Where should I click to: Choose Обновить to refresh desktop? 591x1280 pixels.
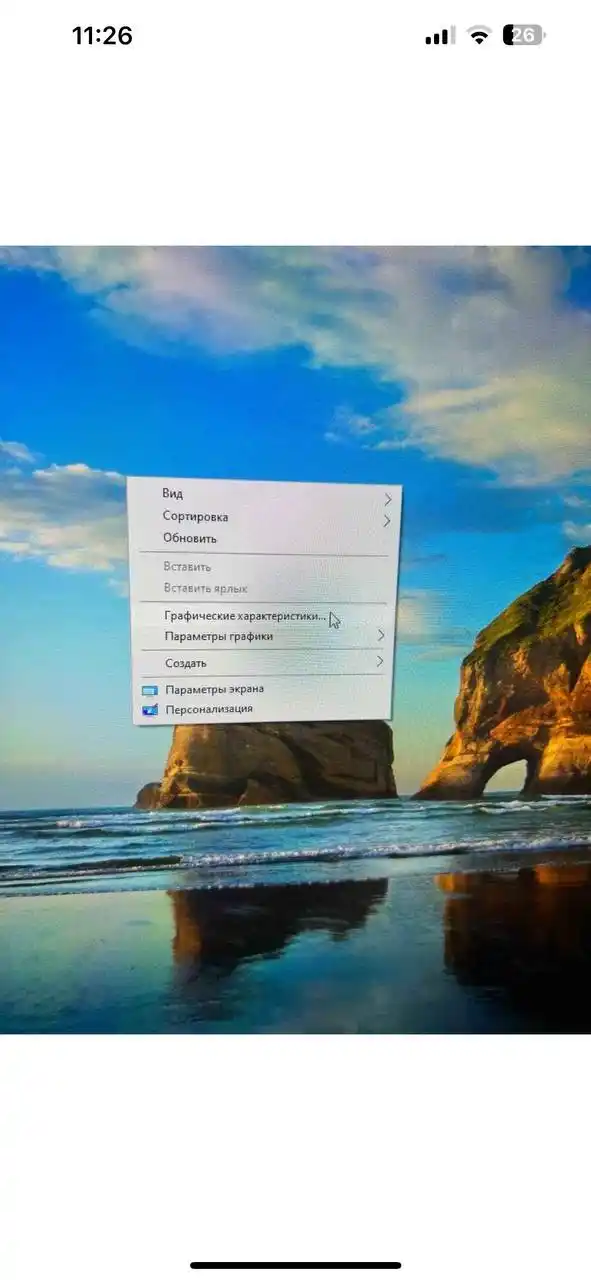coord(189,538)
